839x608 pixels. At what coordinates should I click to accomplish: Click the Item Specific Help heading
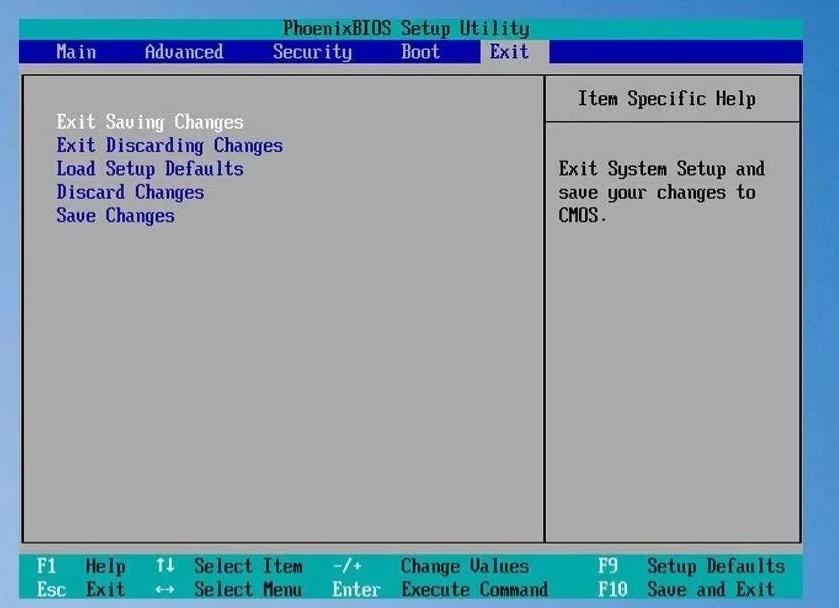[x=667, y=99]
